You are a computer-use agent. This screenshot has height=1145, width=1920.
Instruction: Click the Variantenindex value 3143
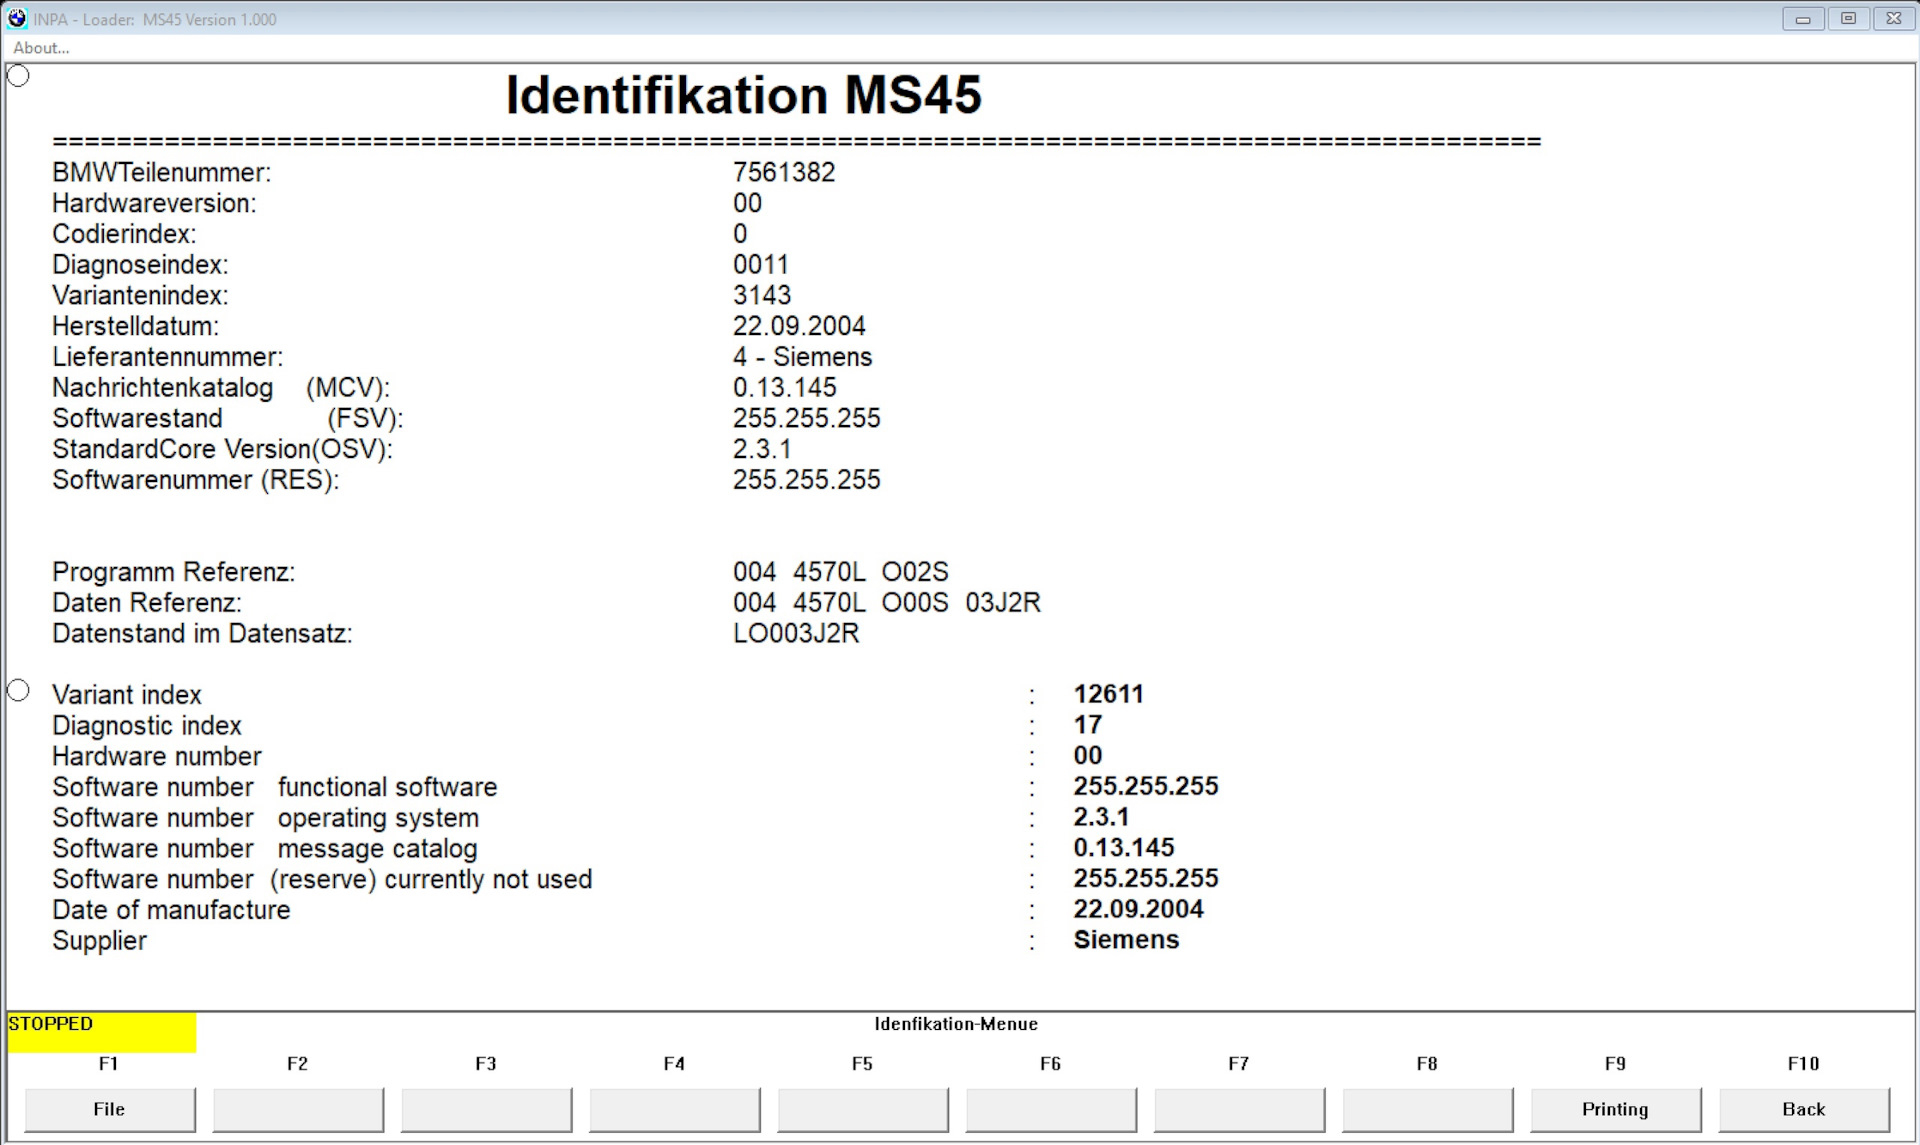click(762, 296)
